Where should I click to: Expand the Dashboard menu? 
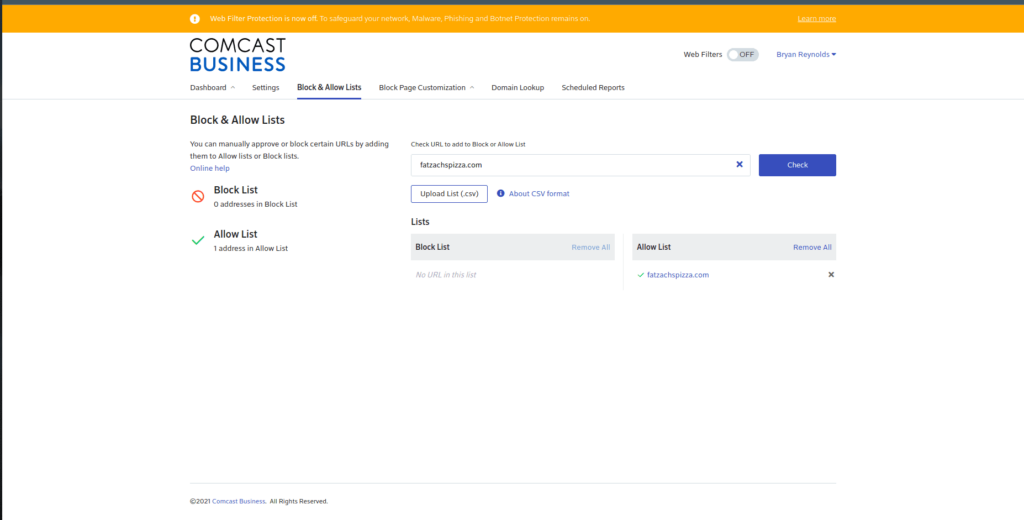(212, 88)
